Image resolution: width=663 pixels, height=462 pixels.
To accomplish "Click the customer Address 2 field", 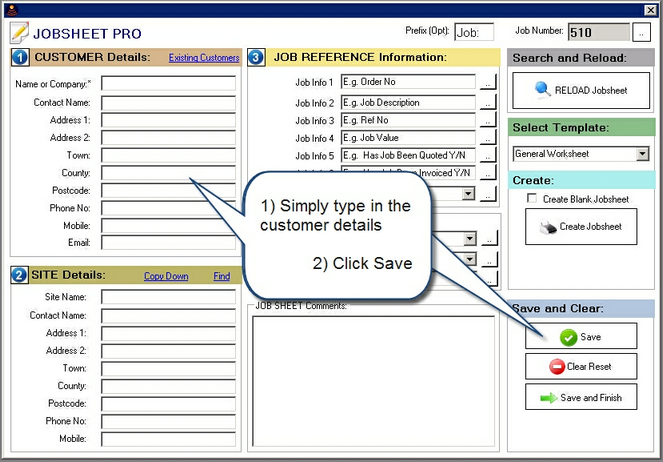I will click(168, 138).
